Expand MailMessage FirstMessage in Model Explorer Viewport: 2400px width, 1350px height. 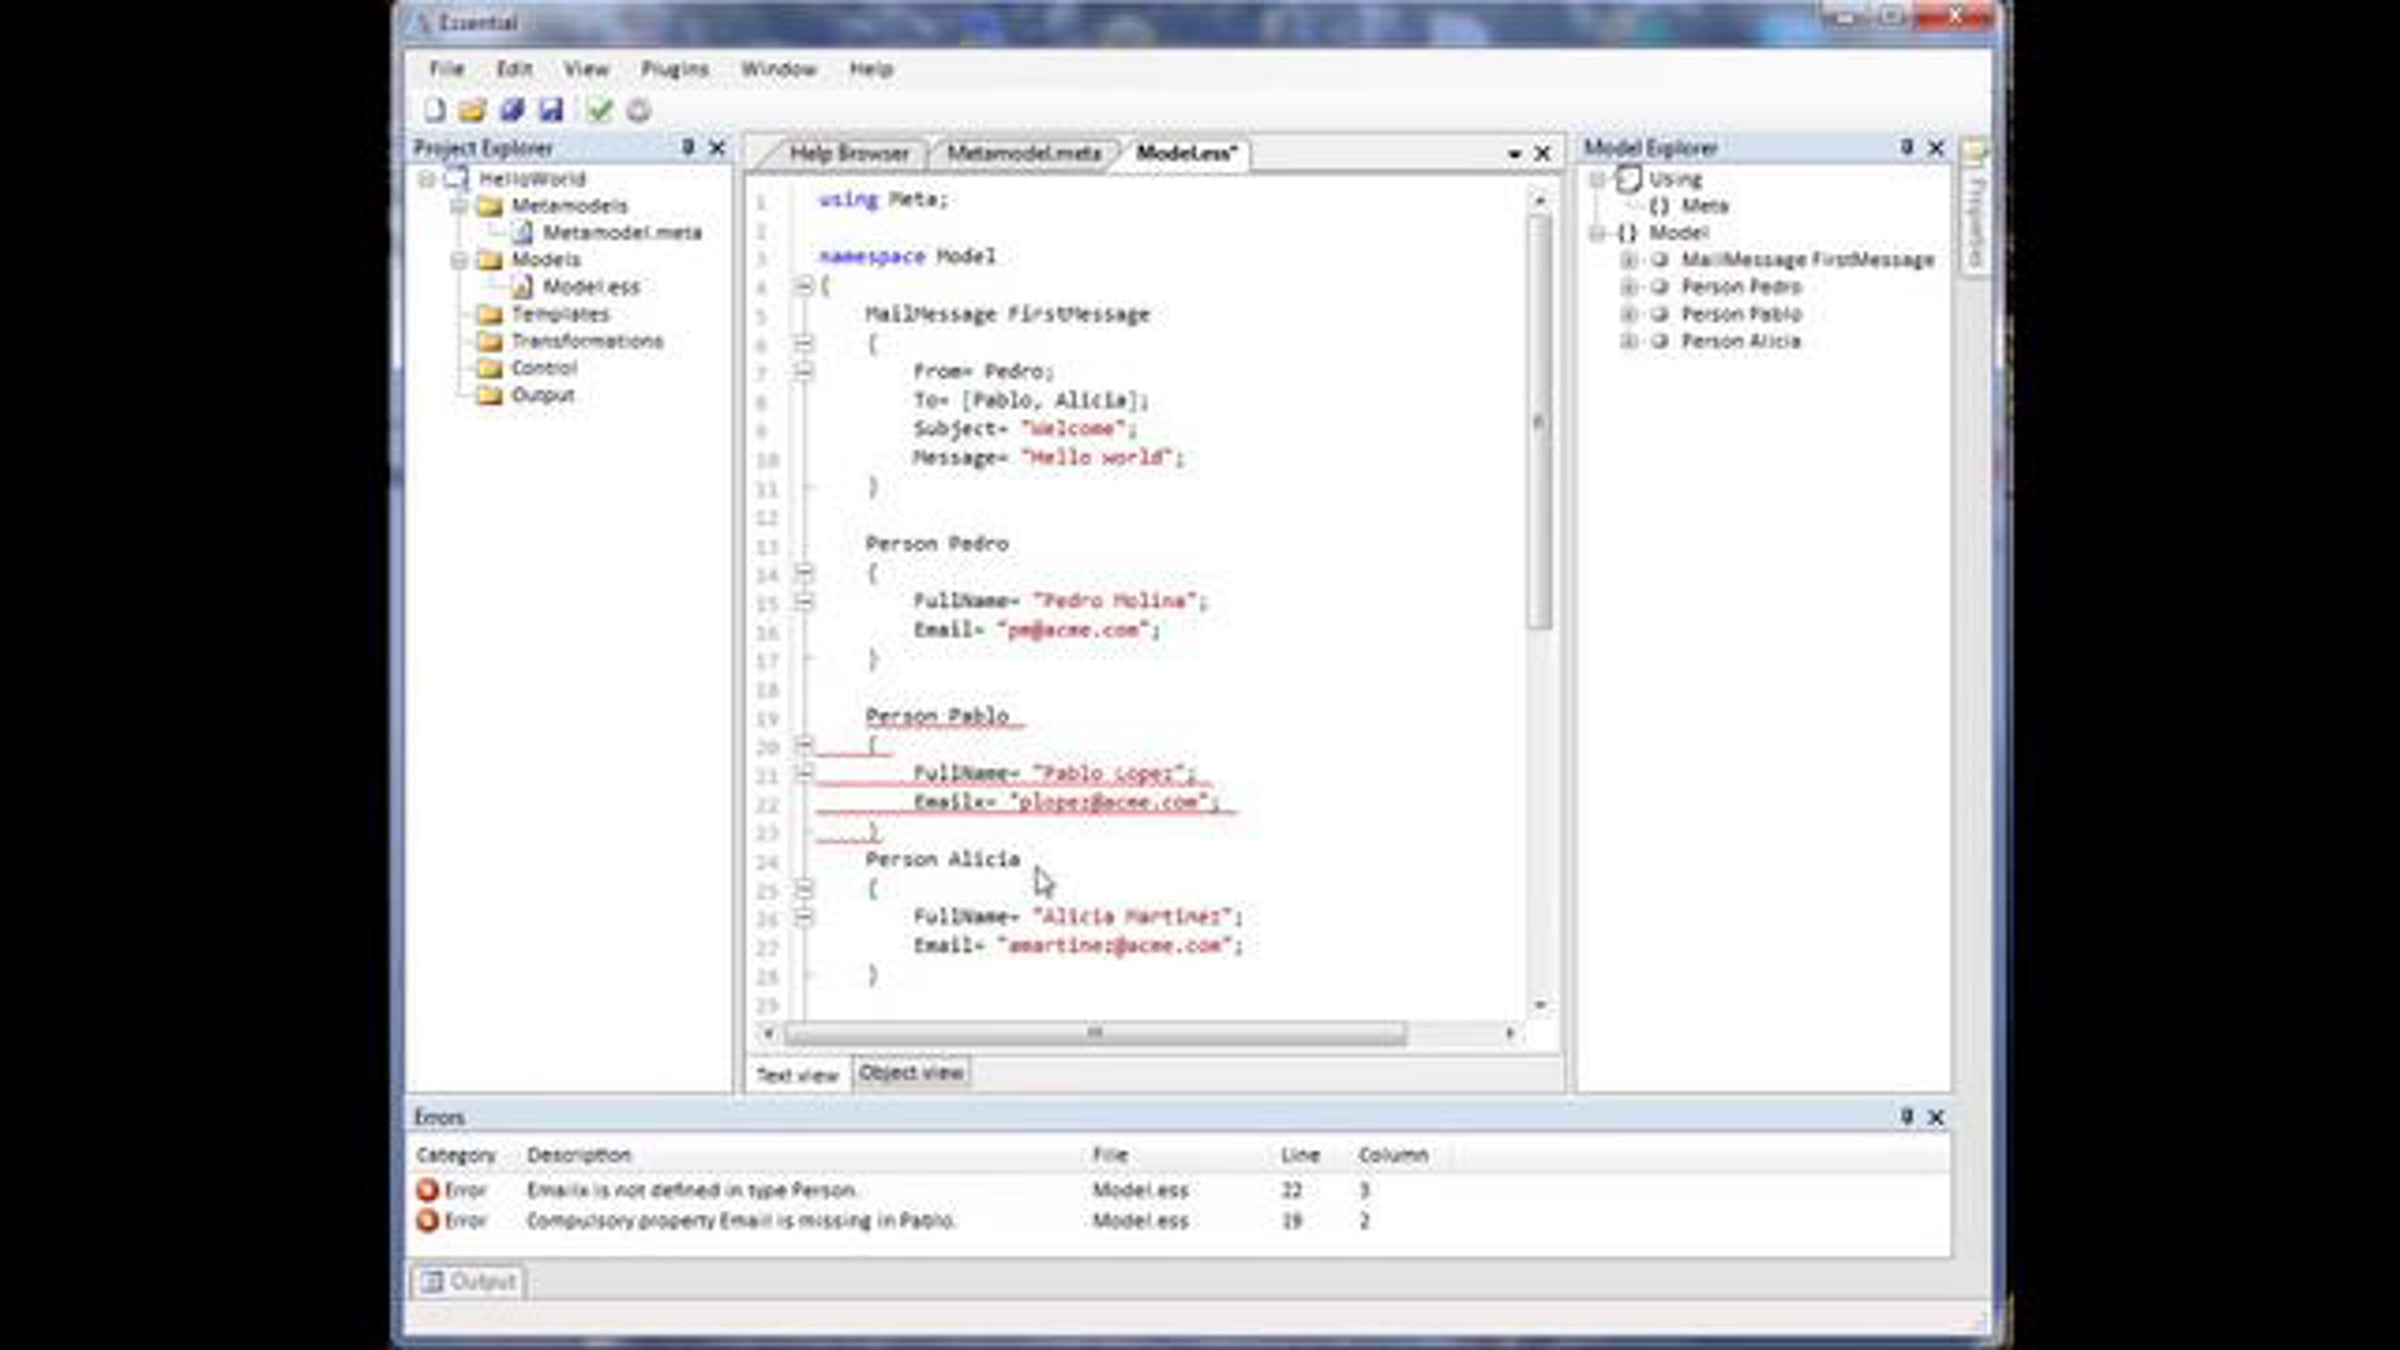(1629, 260)
